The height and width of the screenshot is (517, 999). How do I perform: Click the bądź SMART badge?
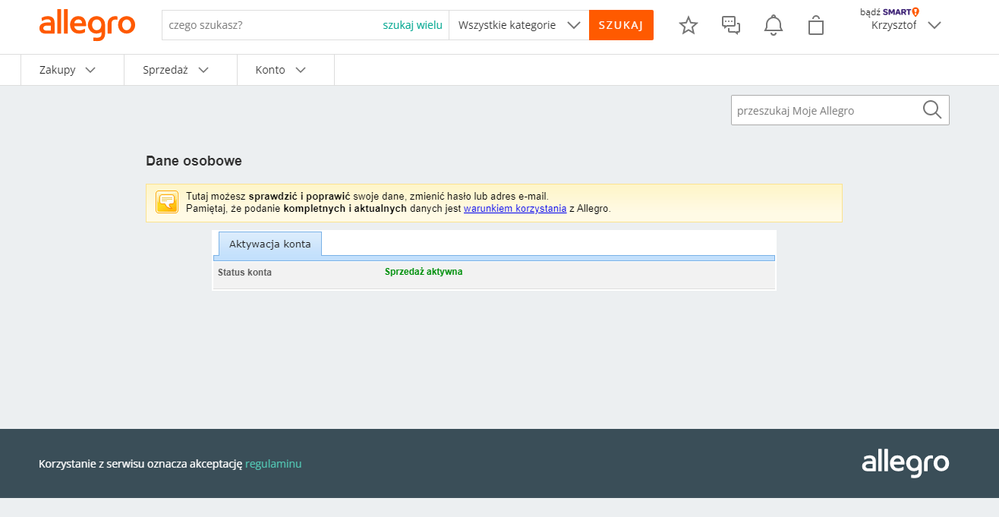[889, 11]
